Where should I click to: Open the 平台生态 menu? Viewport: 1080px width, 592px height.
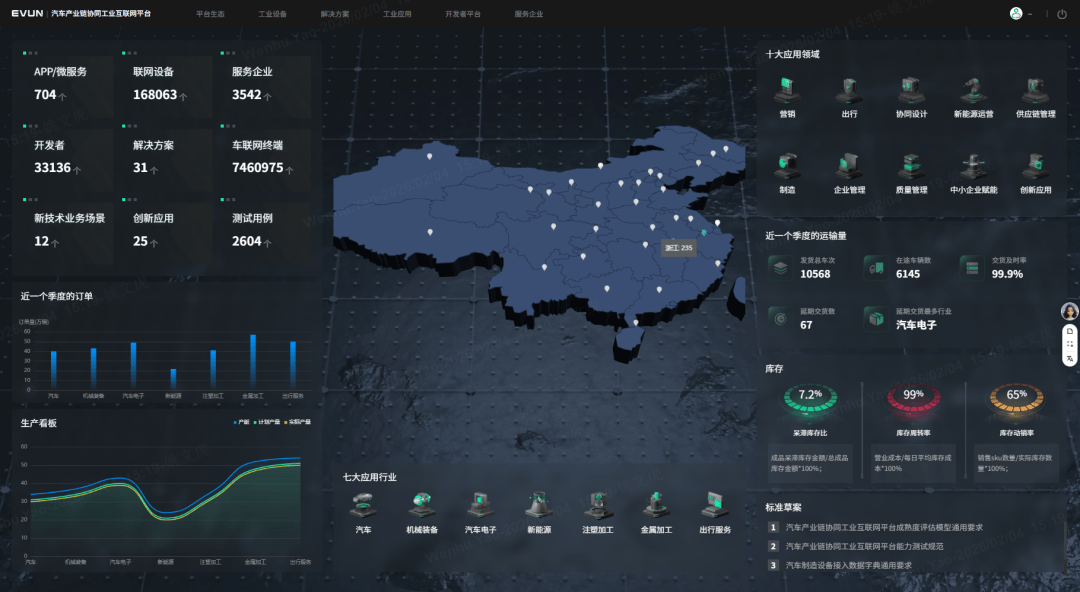(210, 15)
